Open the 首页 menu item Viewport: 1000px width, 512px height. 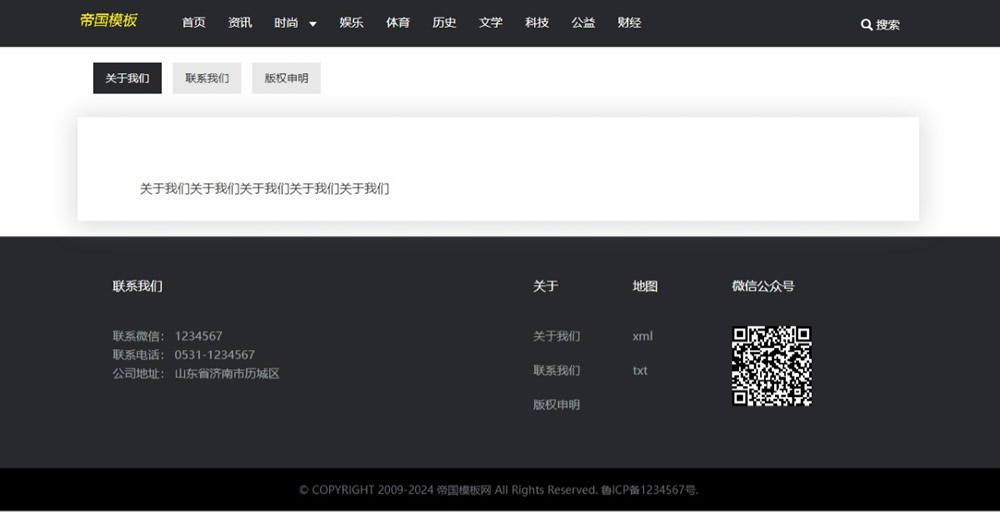point(193,23)
